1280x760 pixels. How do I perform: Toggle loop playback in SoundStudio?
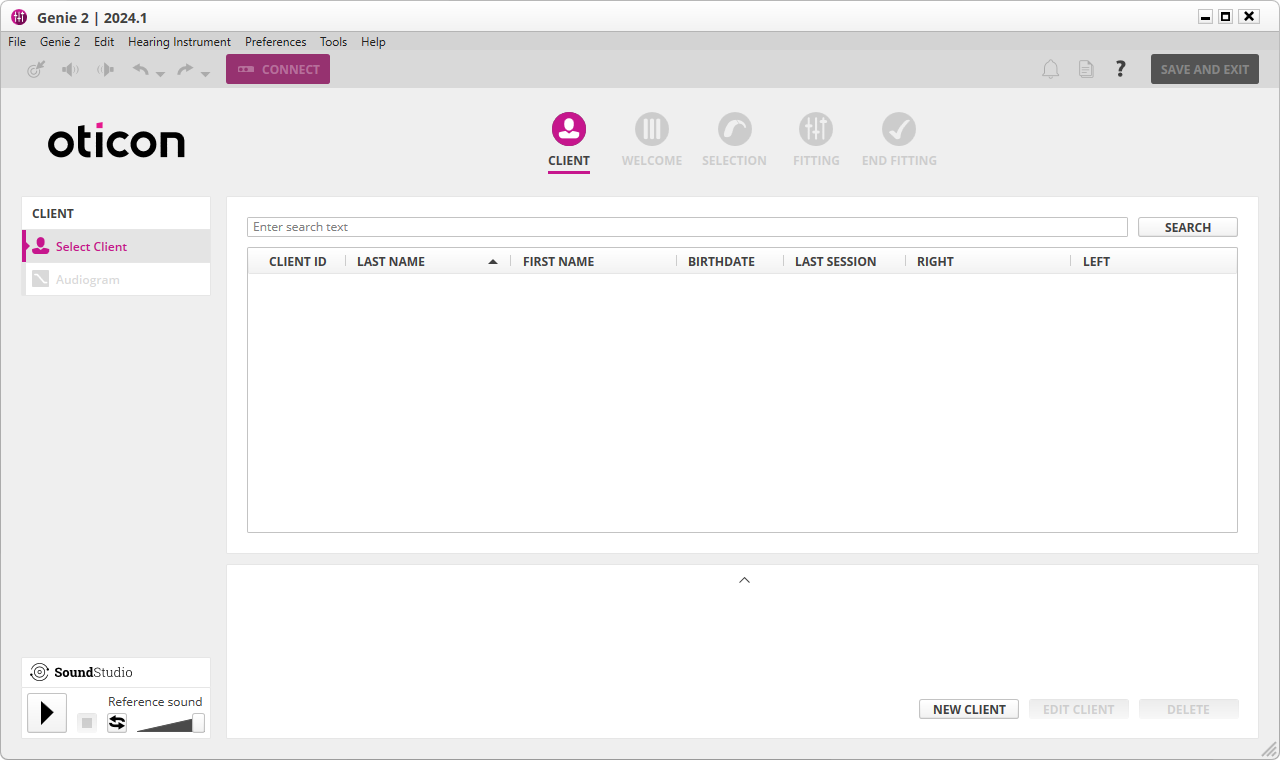(x=117, y=722)
